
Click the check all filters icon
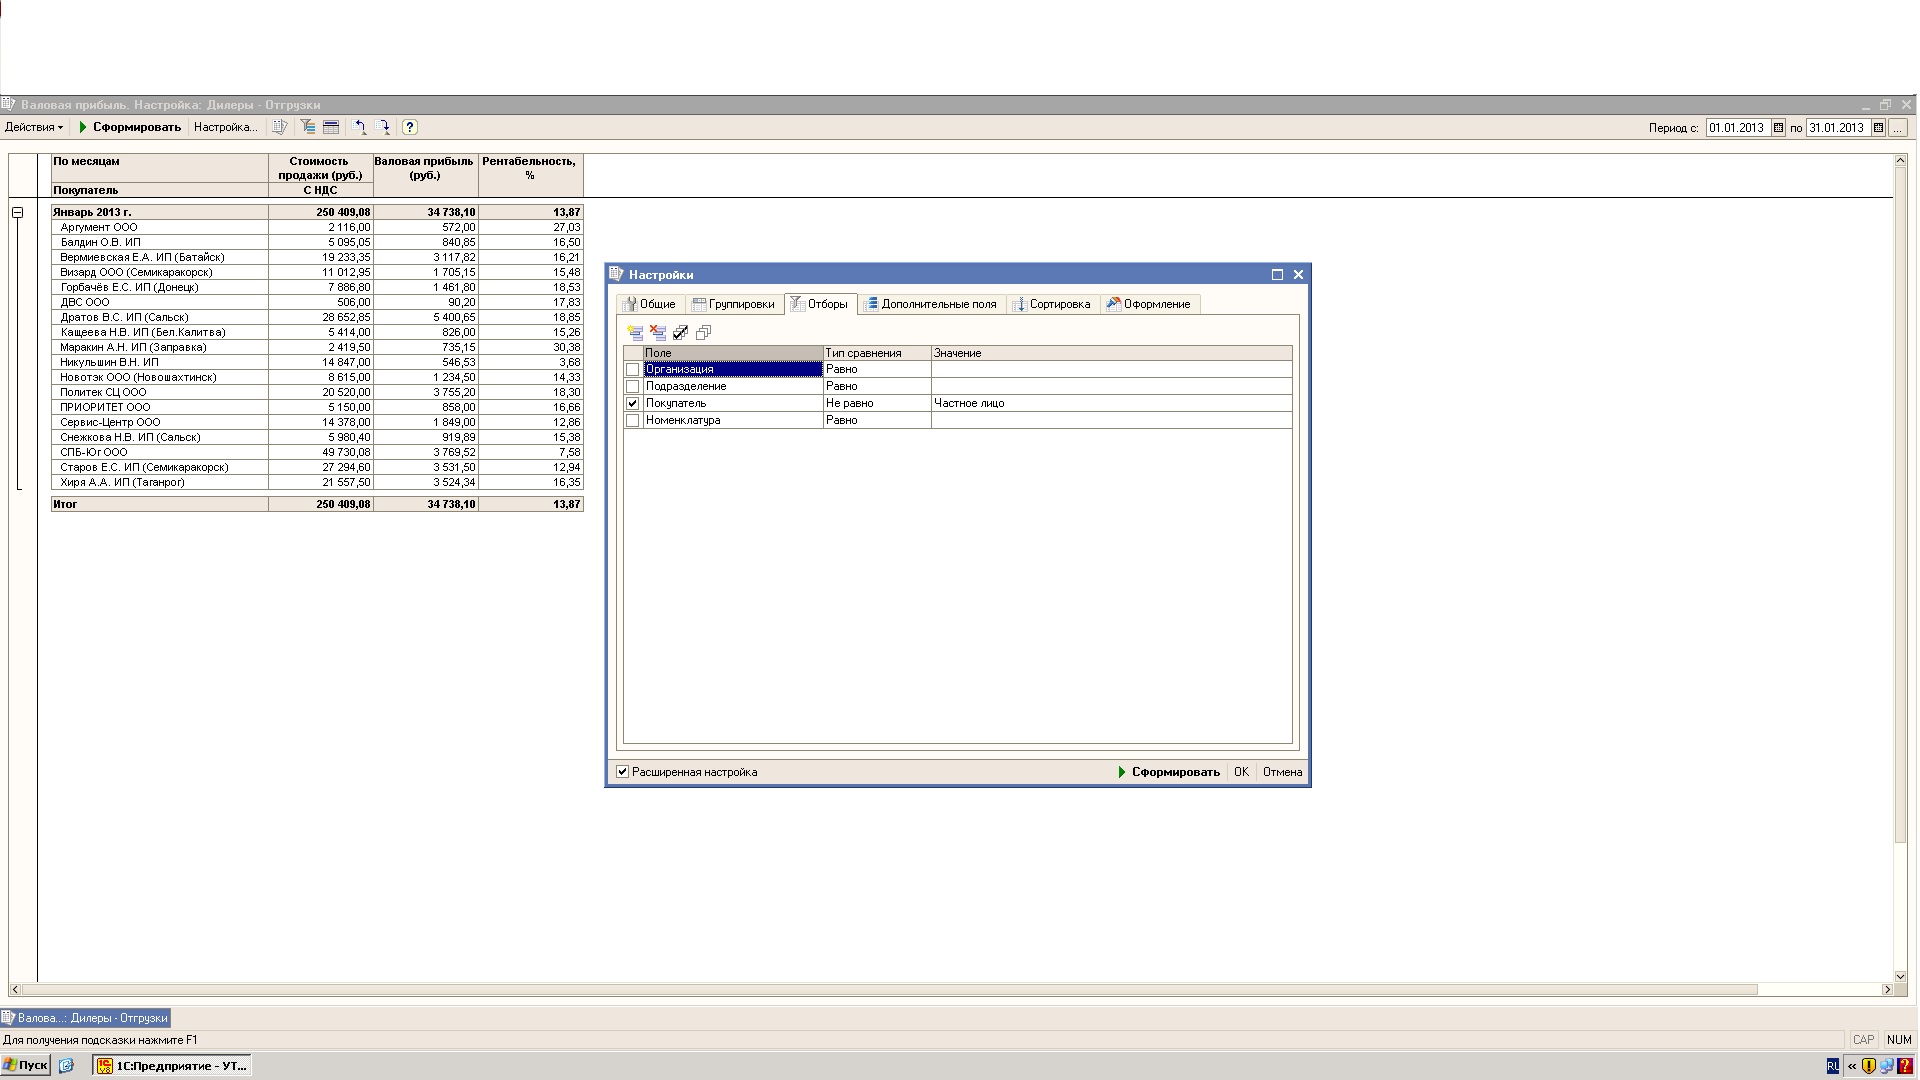pos(681,333)
